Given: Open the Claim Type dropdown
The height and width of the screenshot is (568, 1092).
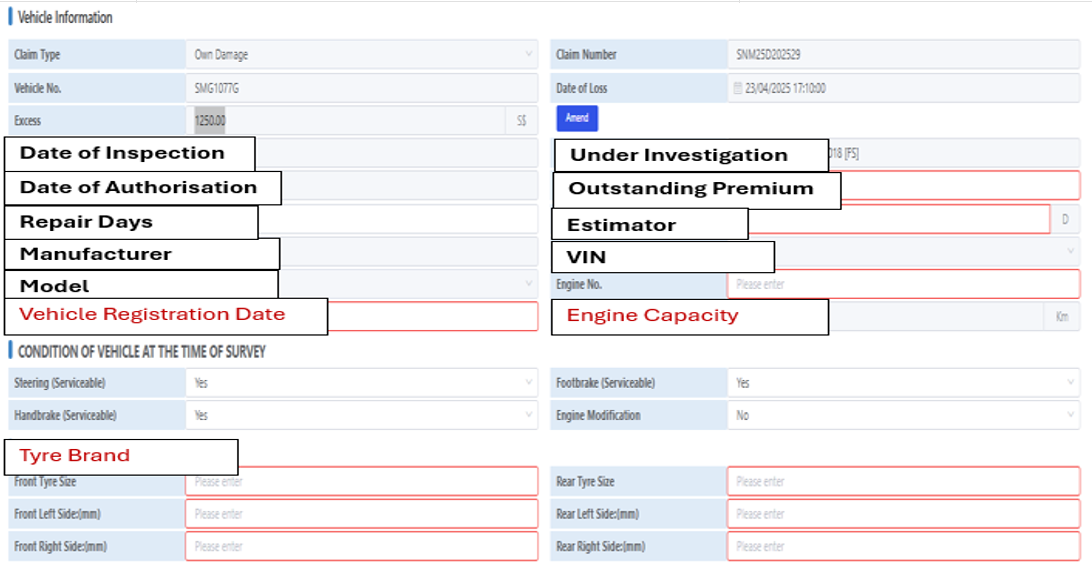Looking at the screenshot, I should [x=361, y=55].
